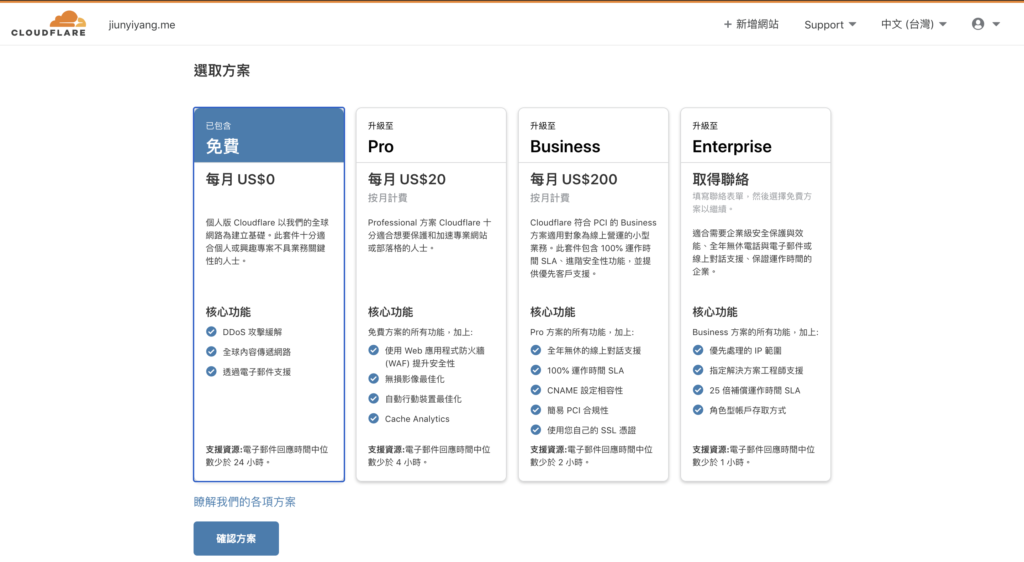Click the checkmark beside DDoS 攻擊緩解
1024x562 pixels.
tap(211, 332)
